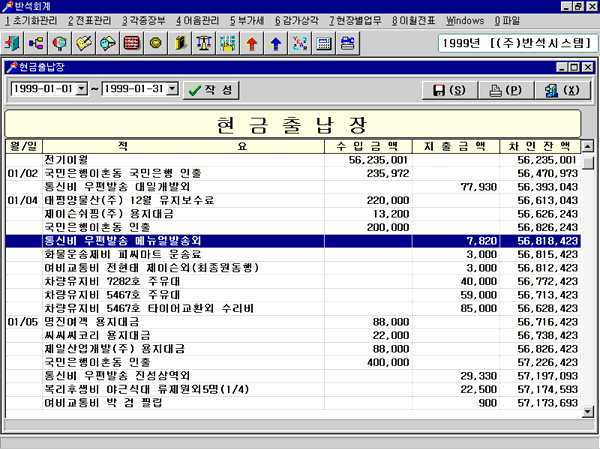The height and width of the screenshot is (450, 600).
Task: Open menu 8 이월전표
Action: tap(414, 21)
